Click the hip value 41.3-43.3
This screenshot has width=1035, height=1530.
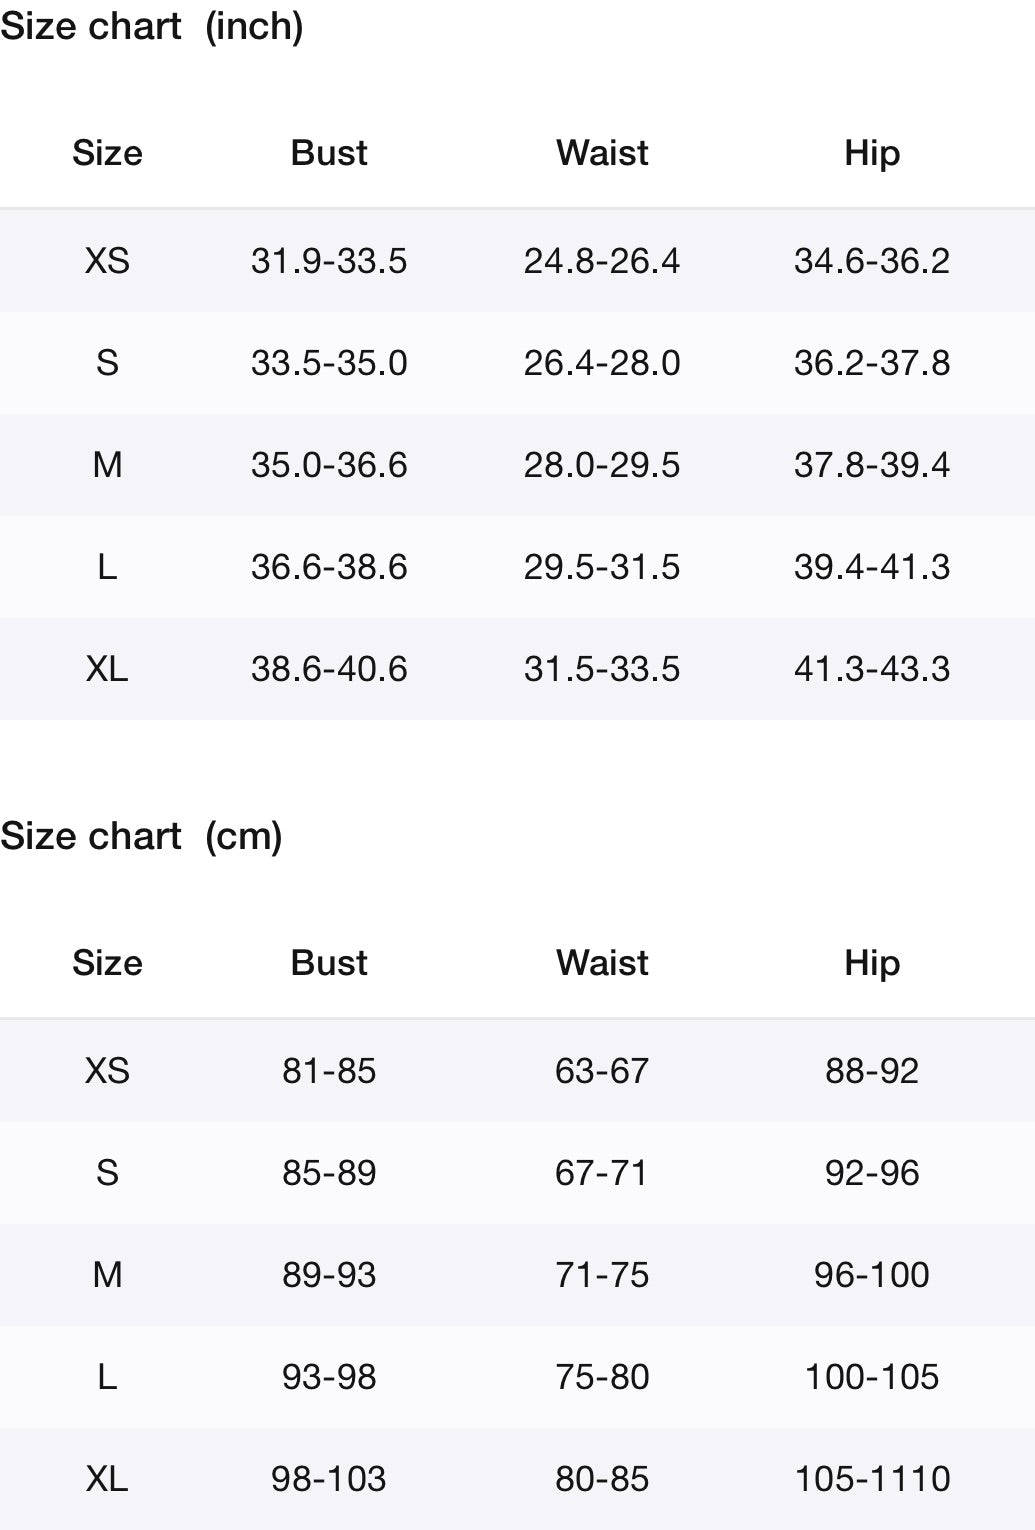[872, 669]
